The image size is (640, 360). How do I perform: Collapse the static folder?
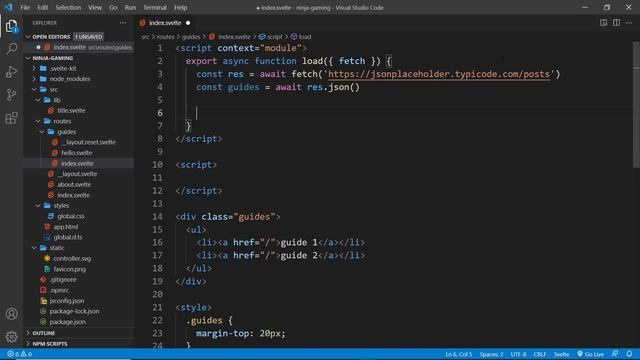pos(57,248)
